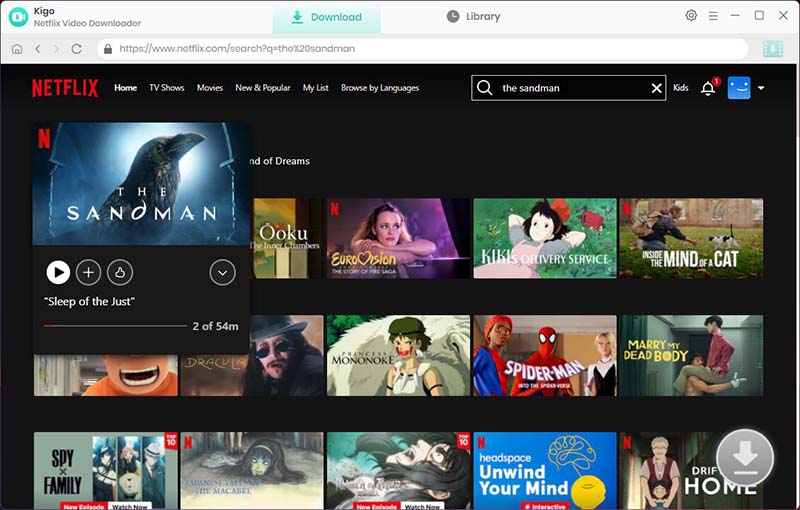Click the Netflix search field
The image size is (800, 510).
point(571,88)
